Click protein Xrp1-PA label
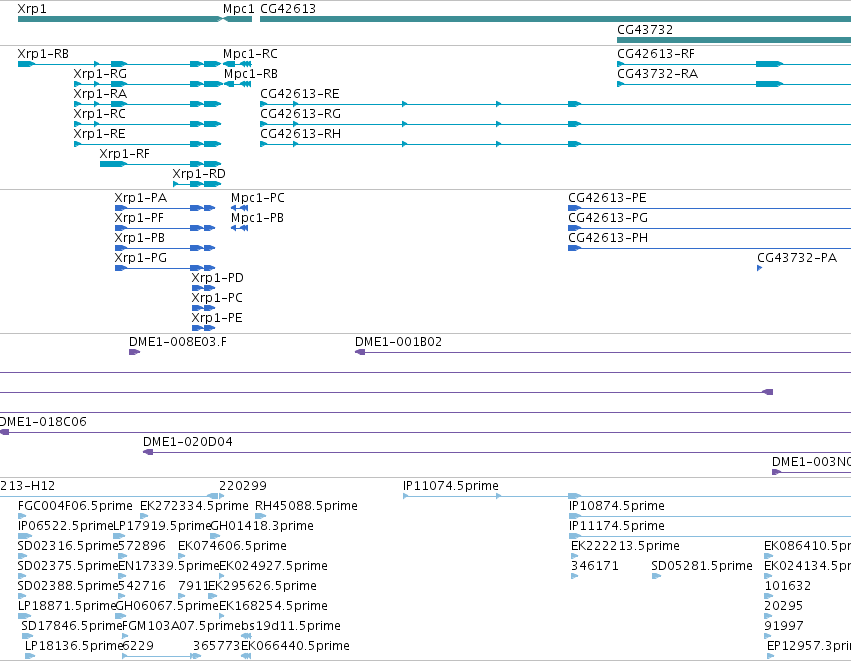This screenshot has height=661, width=851. [x=141, y=198]
